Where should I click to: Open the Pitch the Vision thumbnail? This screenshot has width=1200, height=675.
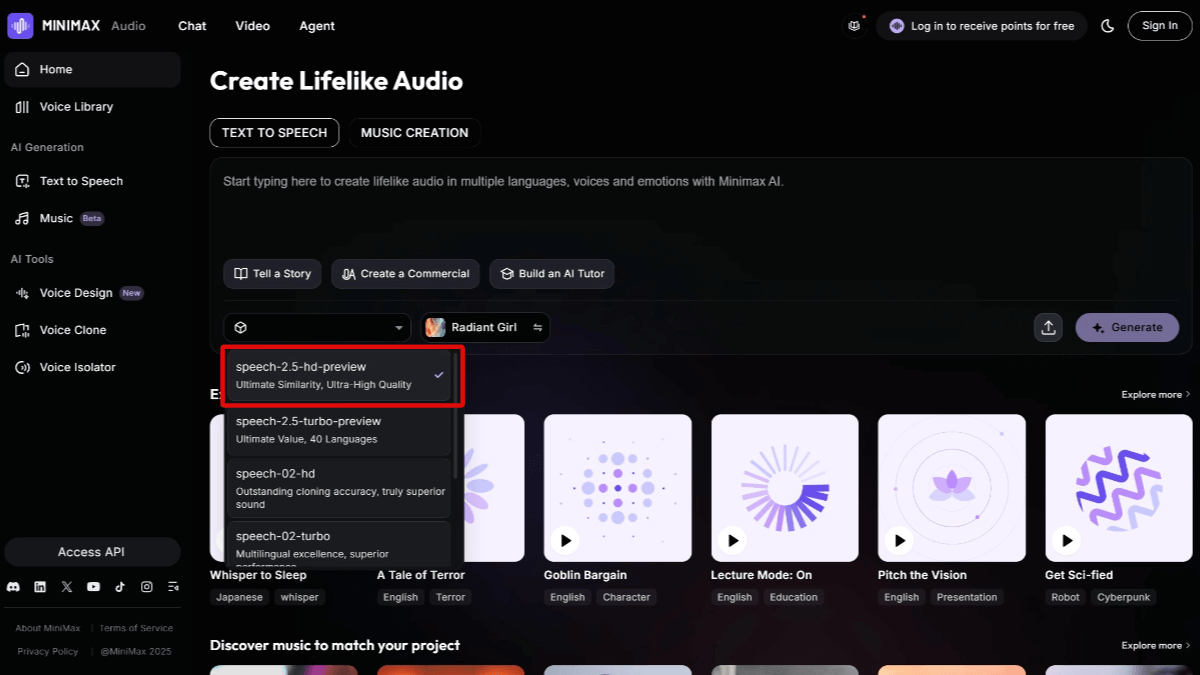click(952, 488)
